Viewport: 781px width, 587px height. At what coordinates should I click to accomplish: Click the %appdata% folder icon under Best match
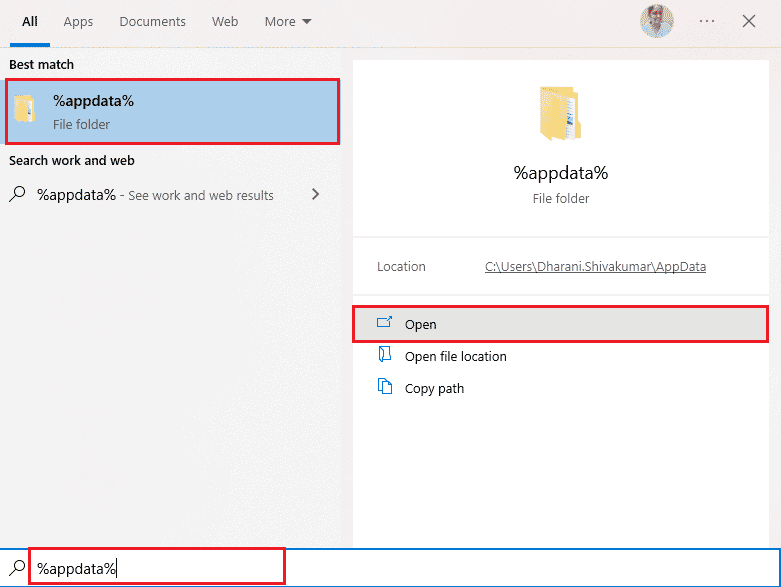pos(27,111)
